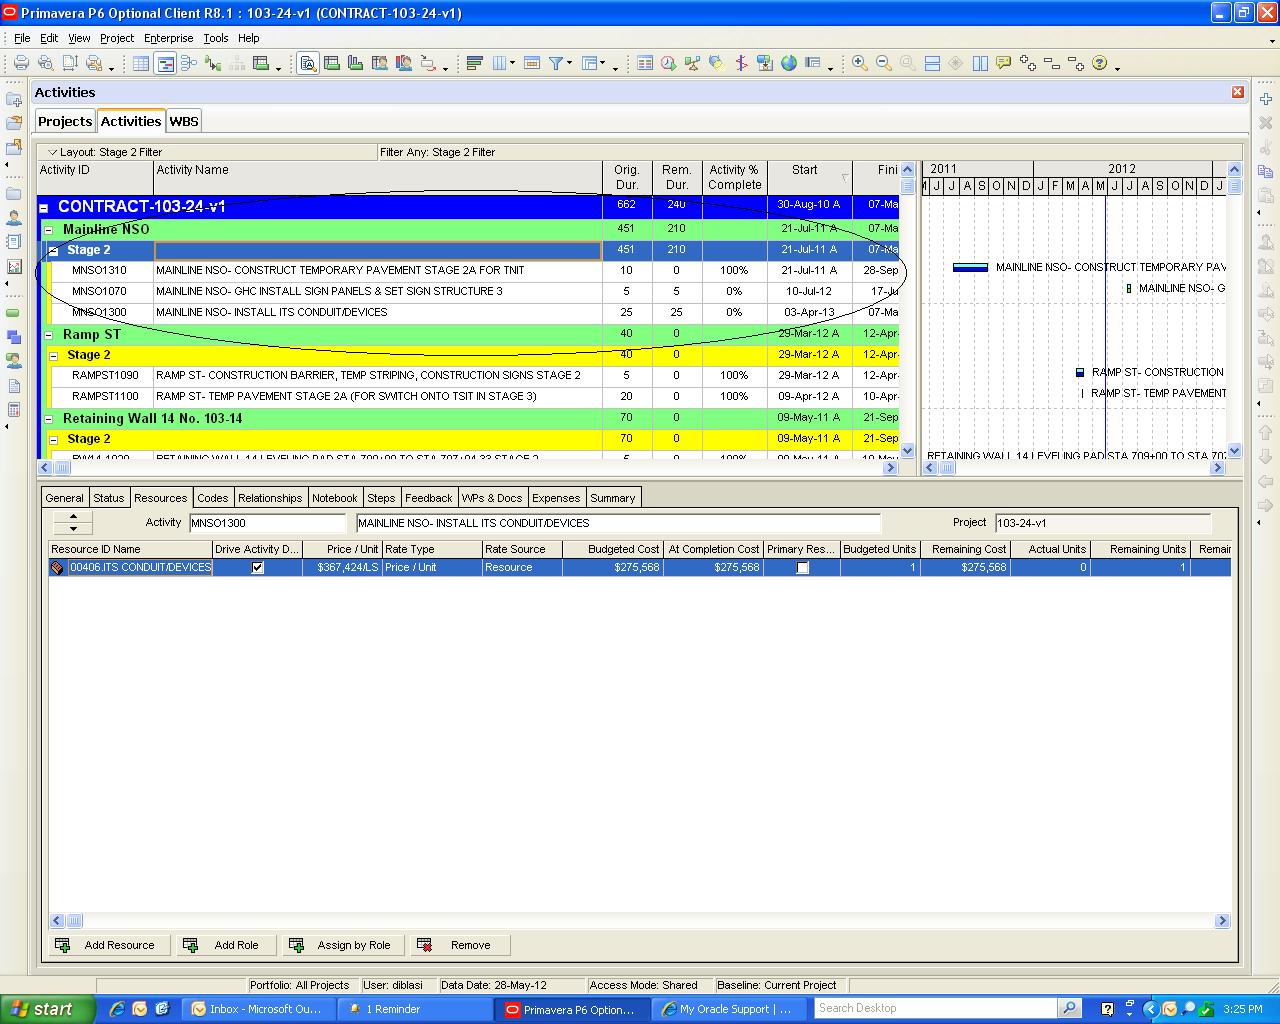Open the columns toolbar dropdown arrow
1280x1024 pixels.
[513, 63]
